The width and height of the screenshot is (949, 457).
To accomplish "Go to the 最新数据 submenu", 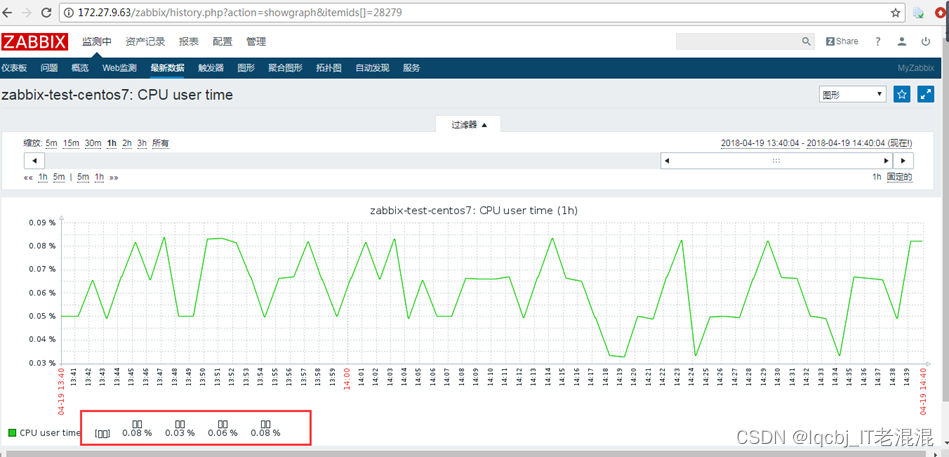I will coord(168,68).
